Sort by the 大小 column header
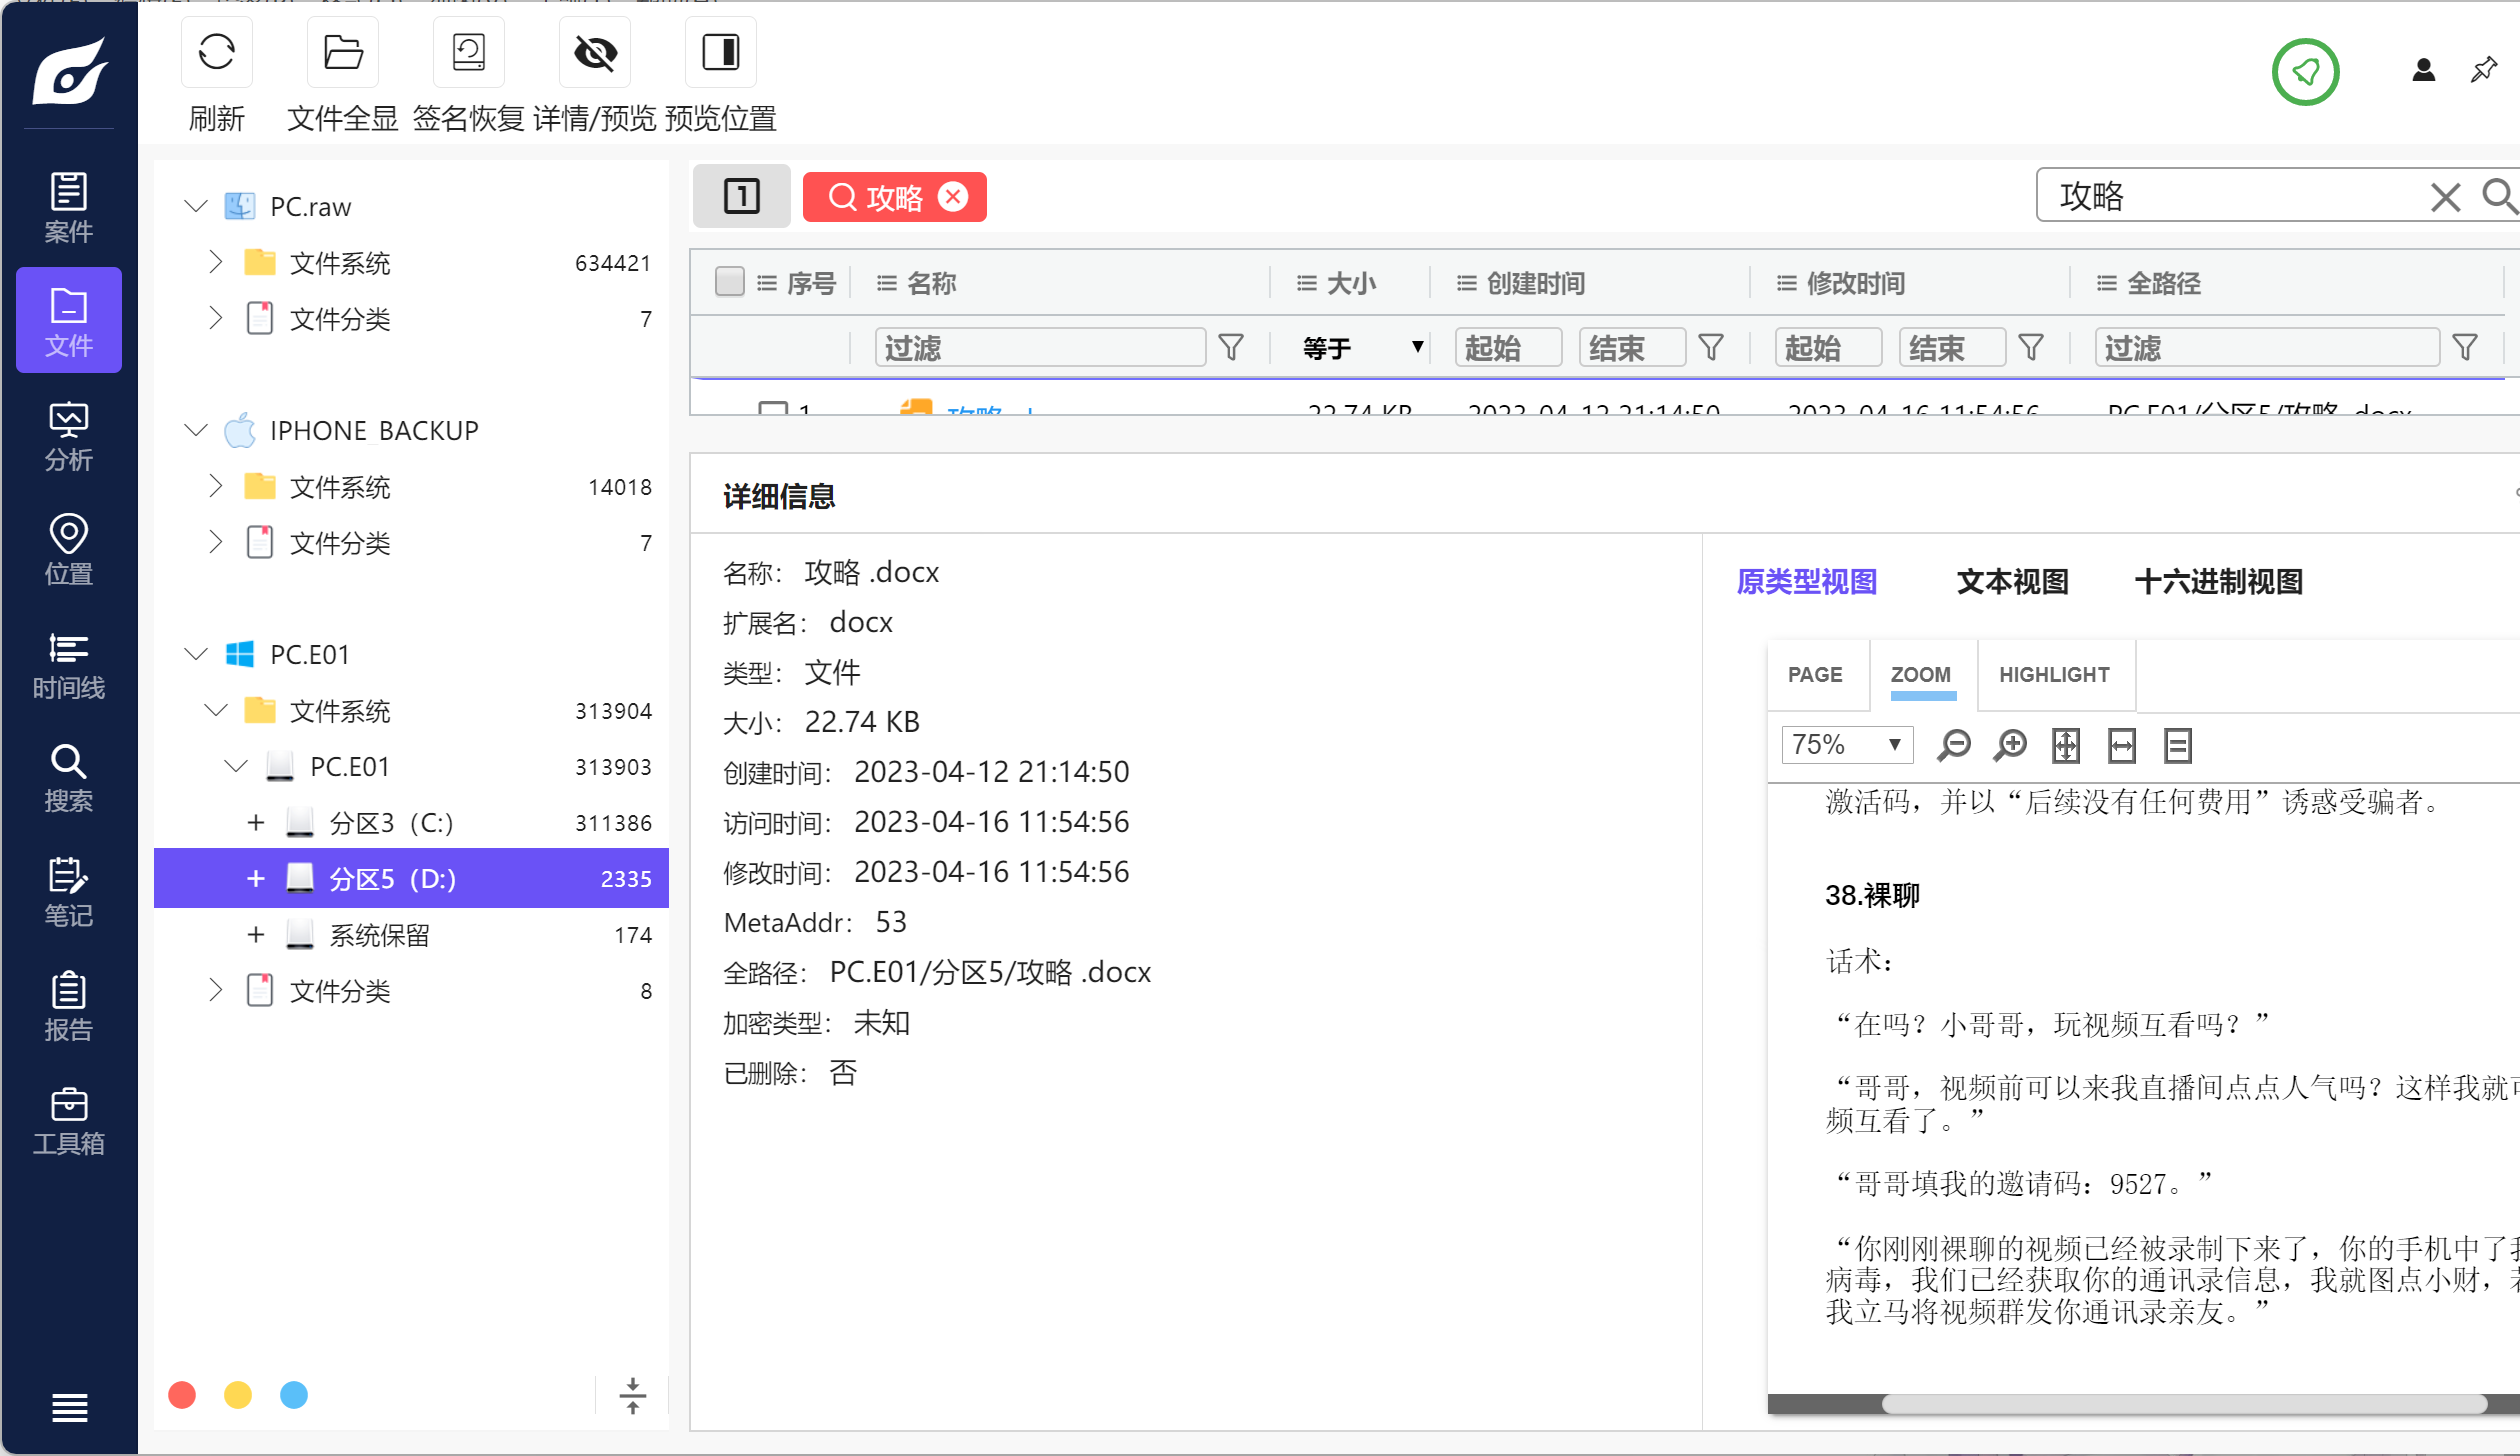The height and width of the screenshot is (1456, 2520). tap(1350, 283)
